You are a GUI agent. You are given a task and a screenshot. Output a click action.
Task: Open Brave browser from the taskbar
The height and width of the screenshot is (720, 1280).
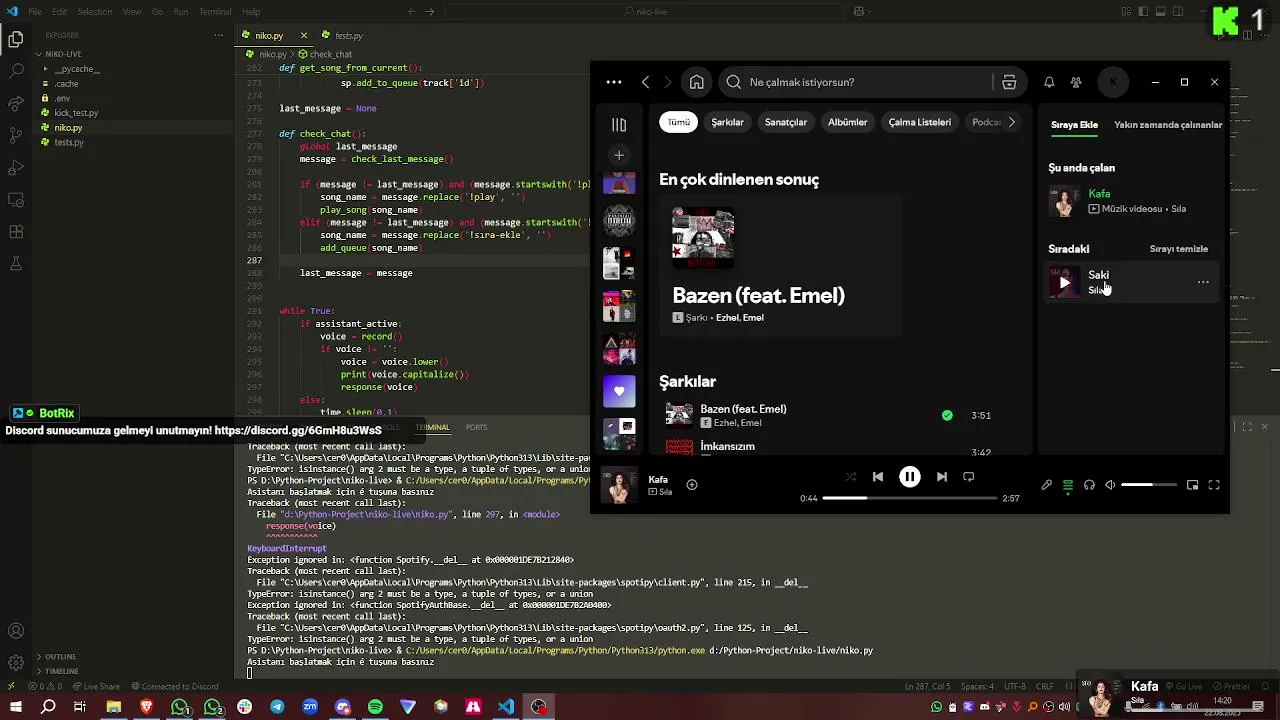(x=146, y=707)
